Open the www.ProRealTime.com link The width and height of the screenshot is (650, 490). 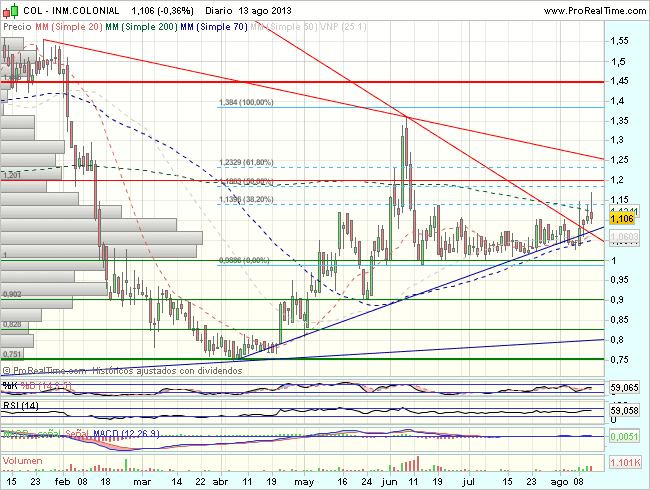click(584, 10)
